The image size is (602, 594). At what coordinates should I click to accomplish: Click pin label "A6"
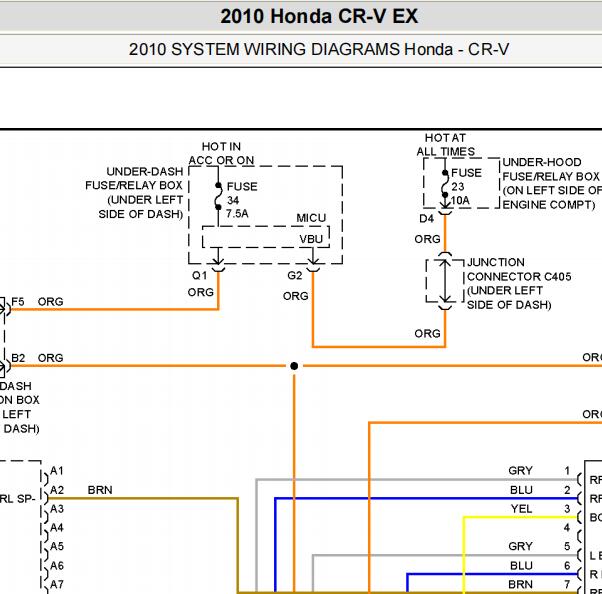click(57, 566)
